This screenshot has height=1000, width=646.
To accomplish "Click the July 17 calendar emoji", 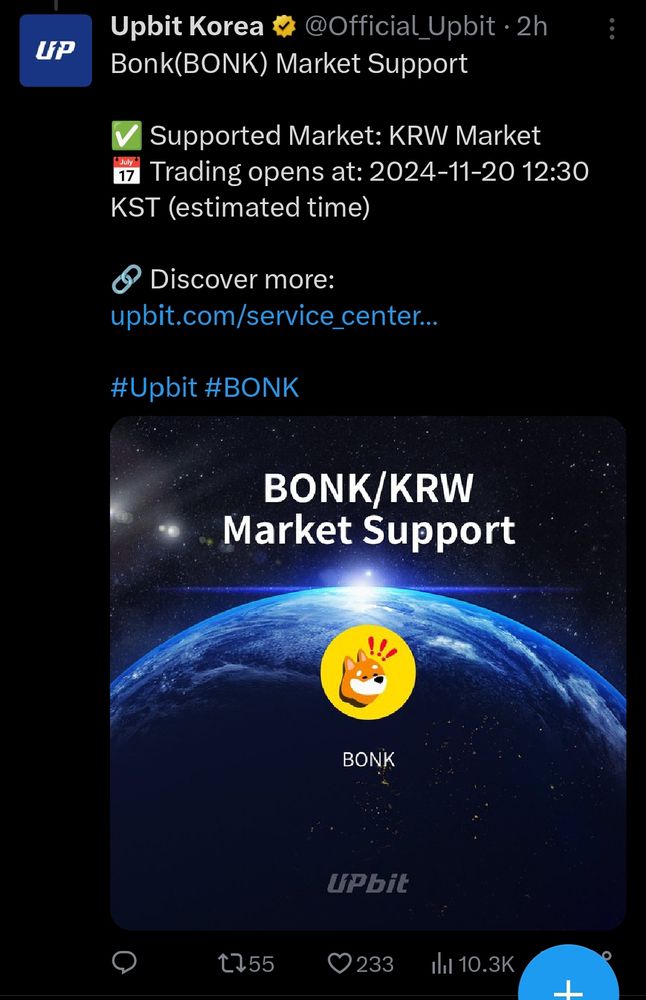I will tap(126, 171).
